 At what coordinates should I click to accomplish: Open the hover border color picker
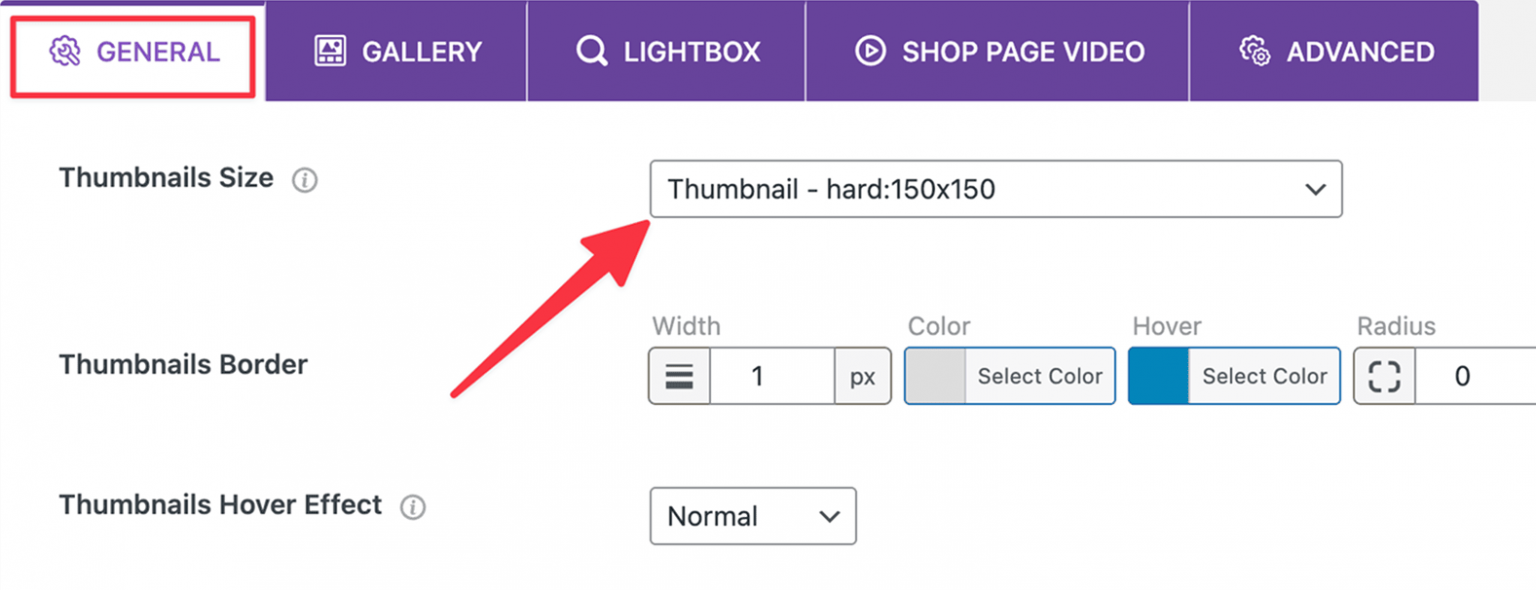coord(1263,376)
